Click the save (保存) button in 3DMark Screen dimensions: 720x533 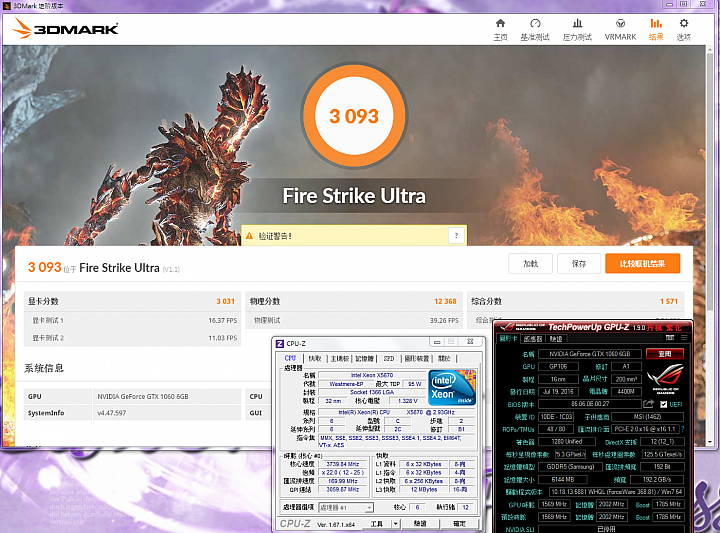pyautogui.click(x=579, y=264)
